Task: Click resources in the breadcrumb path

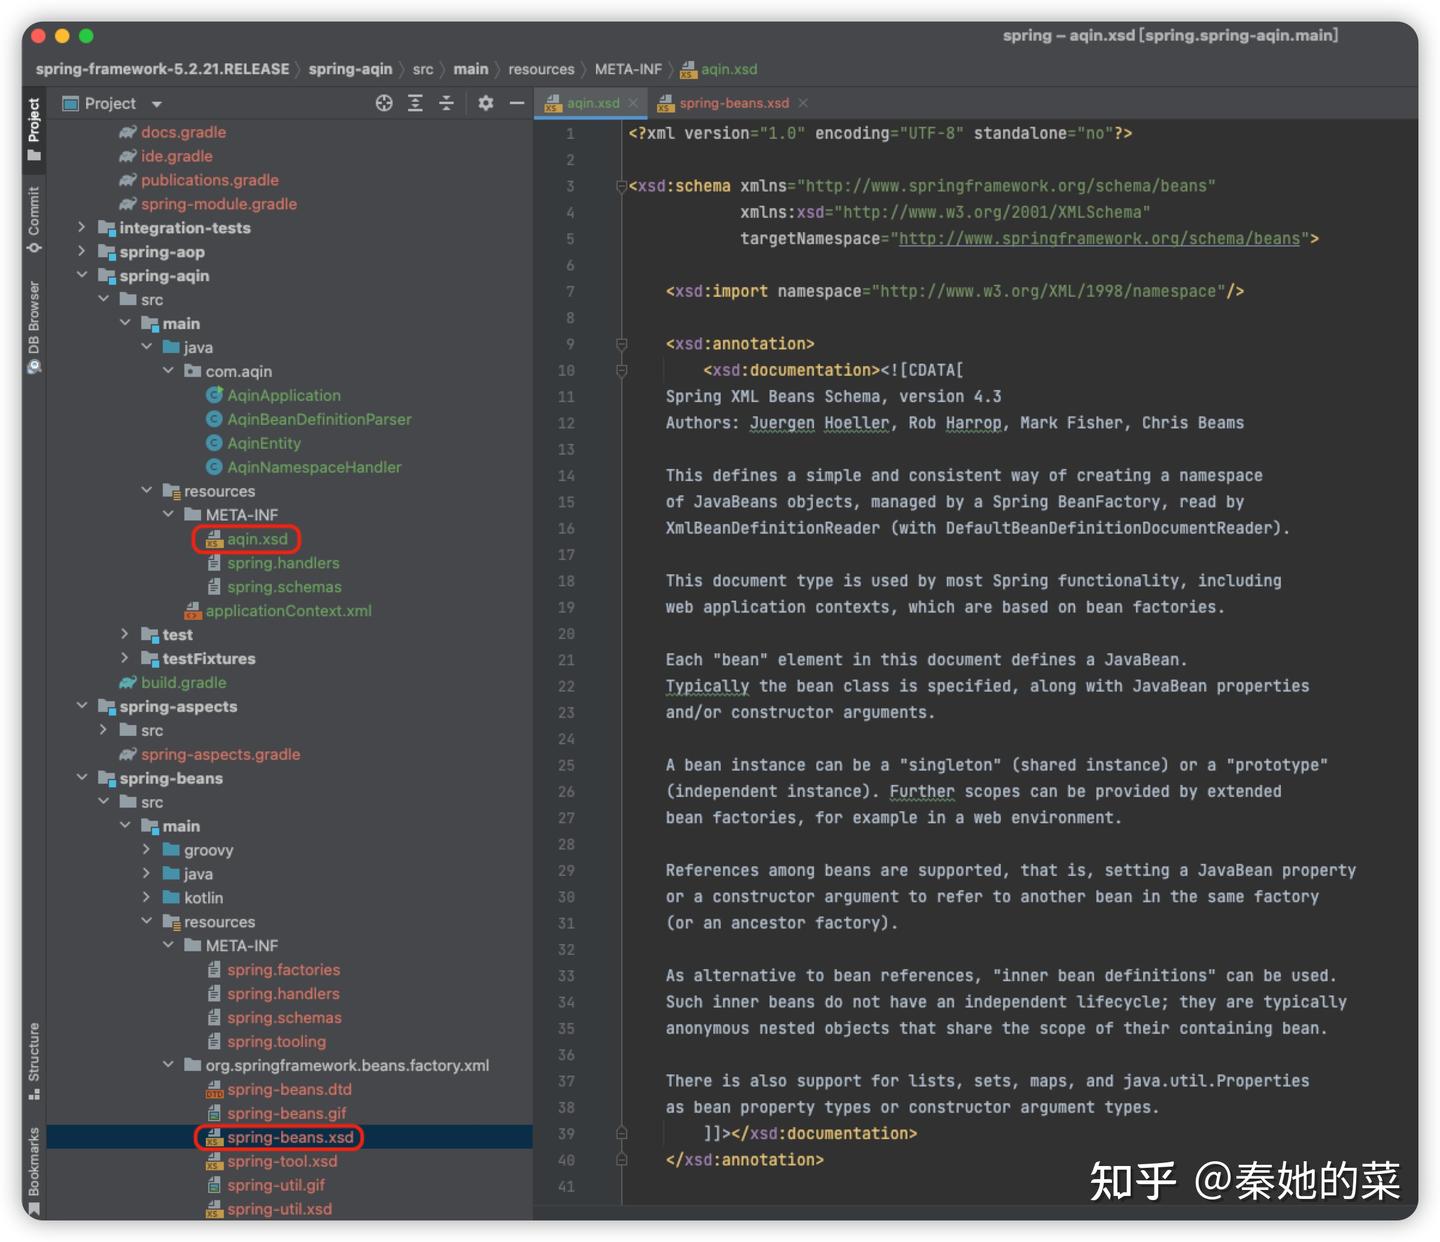Action: pos(541,69)
